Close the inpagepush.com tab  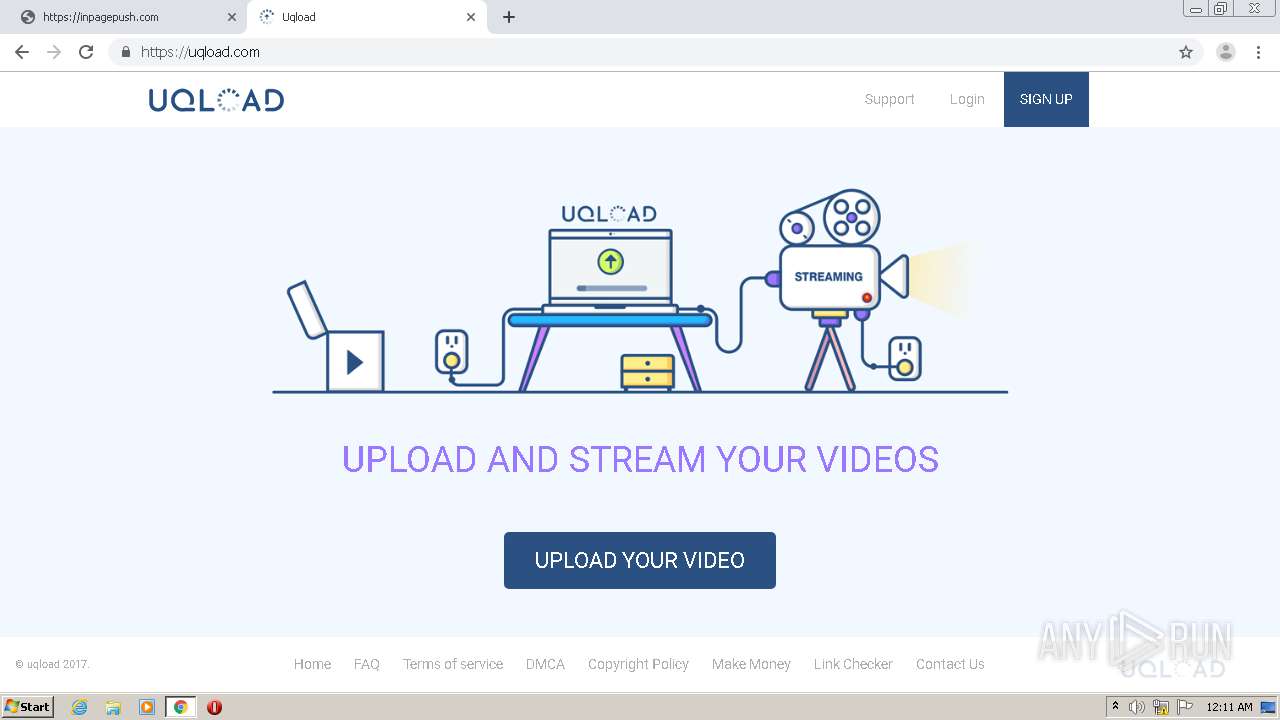pos(232,17)
